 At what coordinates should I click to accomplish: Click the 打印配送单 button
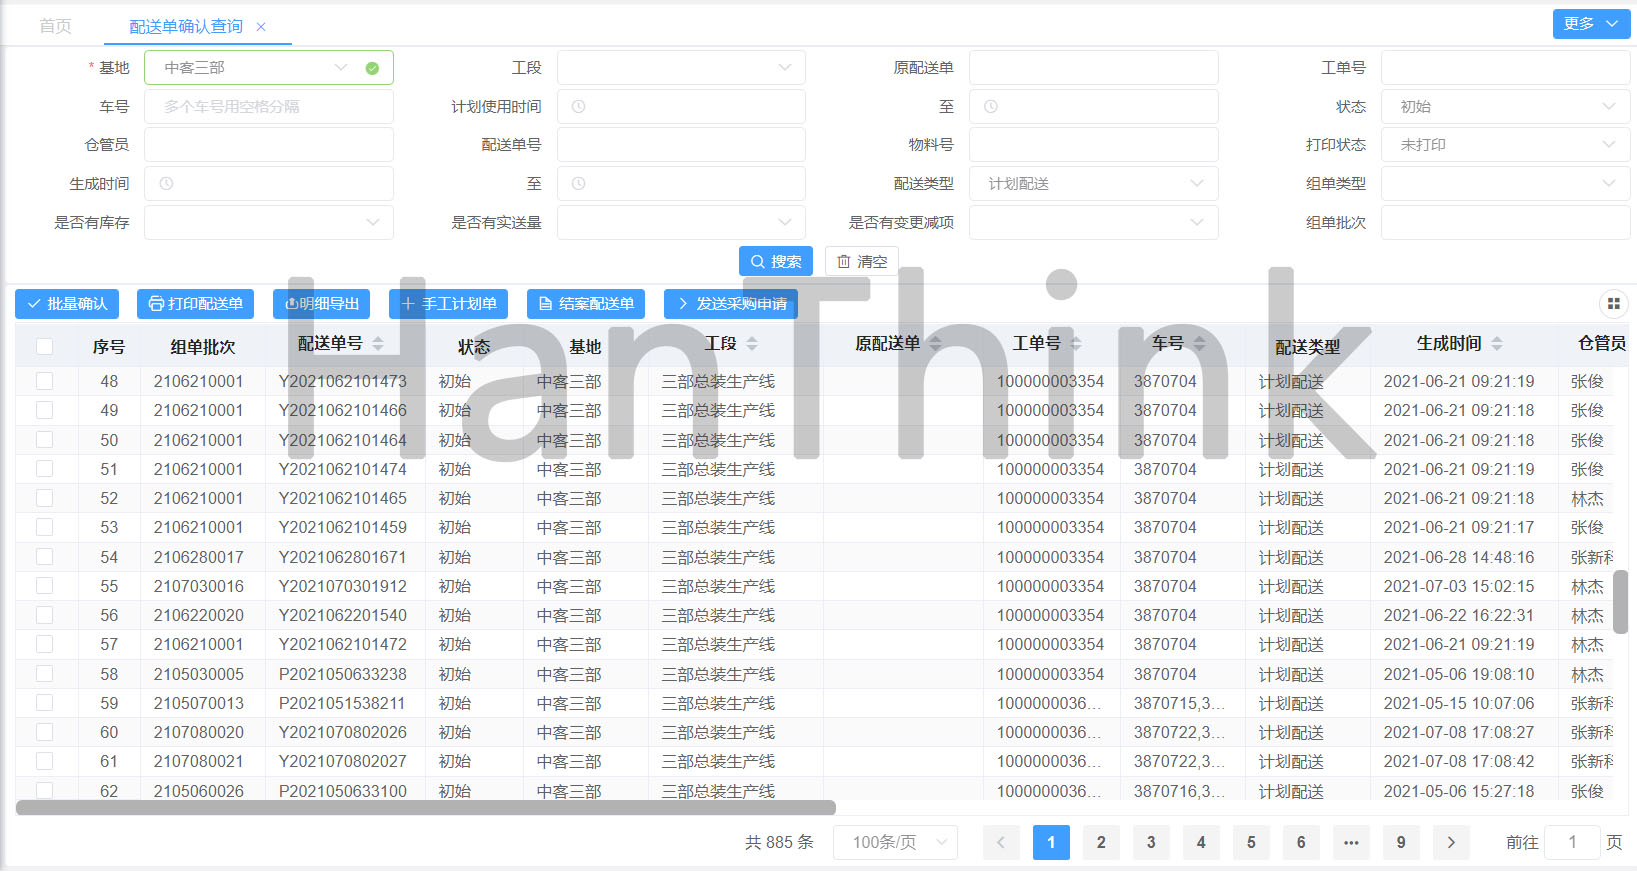[195, 304]
